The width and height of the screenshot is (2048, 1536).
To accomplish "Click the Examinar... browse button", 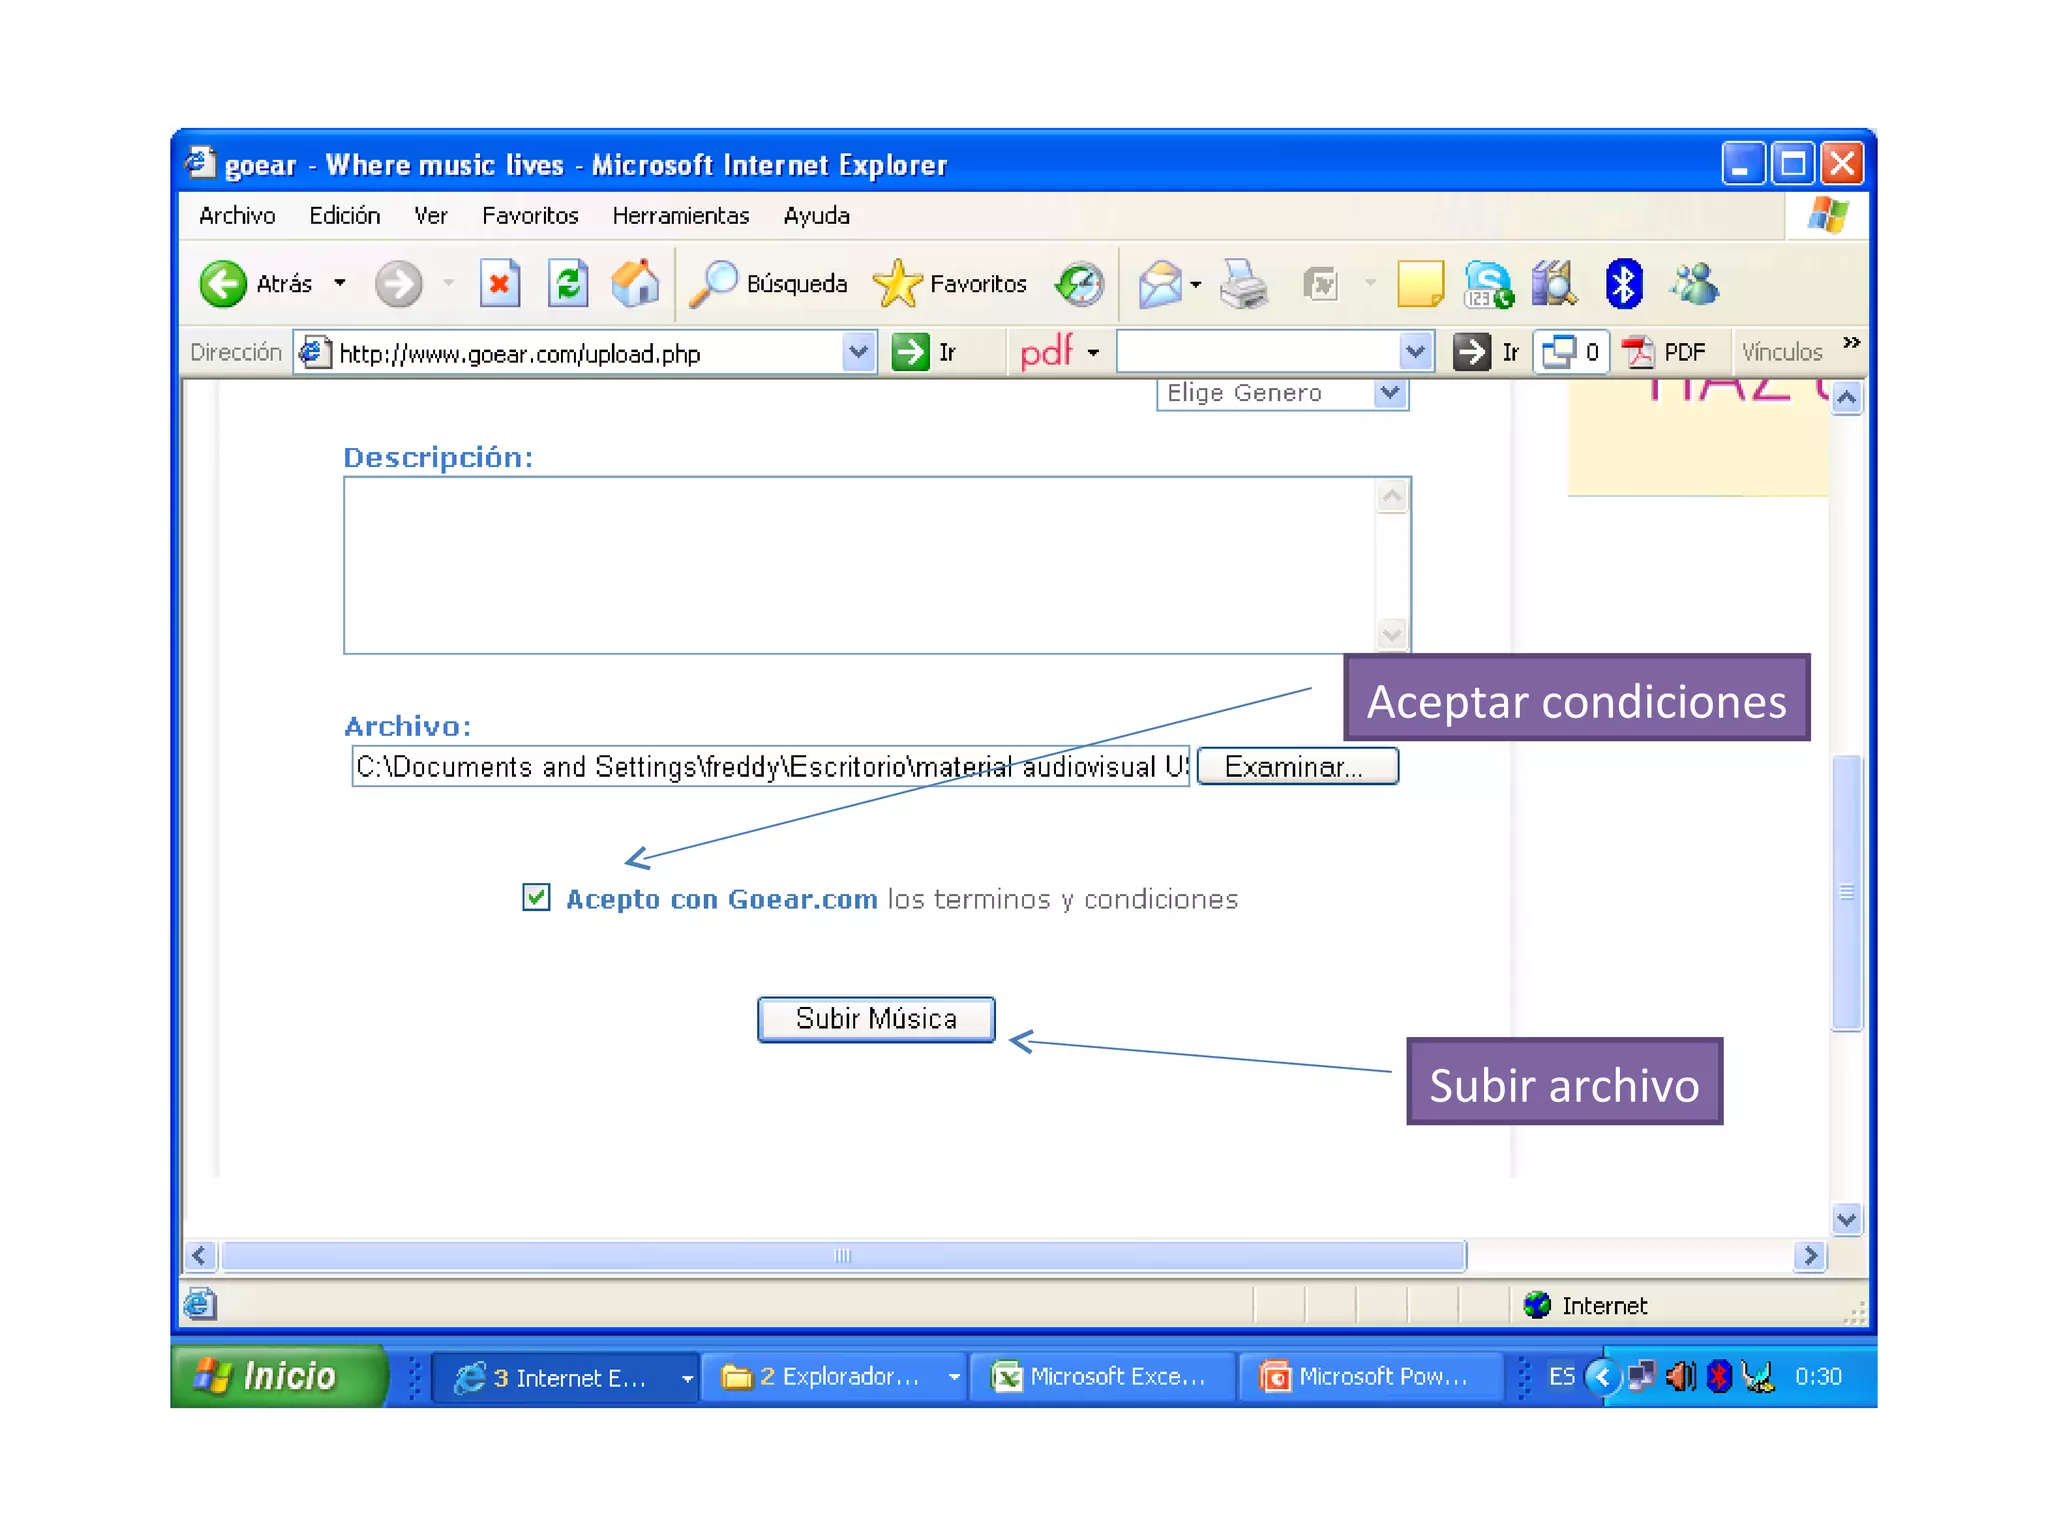I will pos(1297,767).
